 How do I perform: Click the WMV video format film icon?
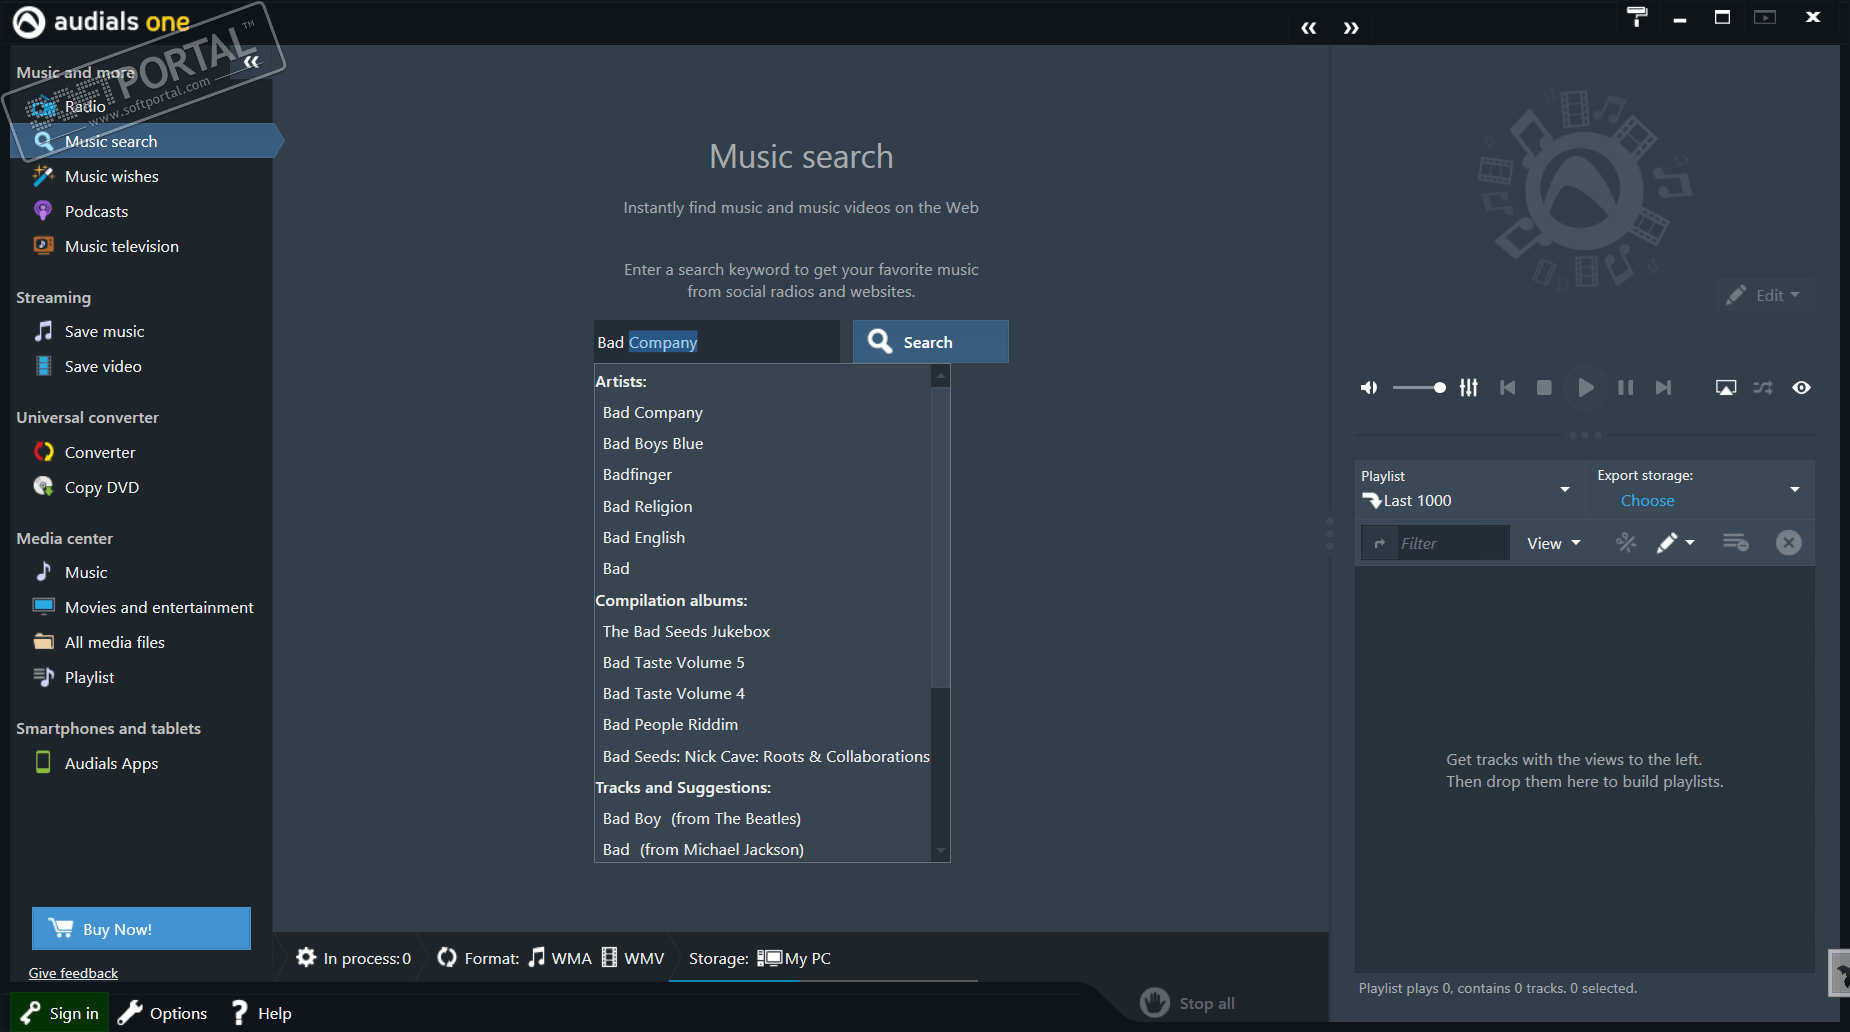609,957
